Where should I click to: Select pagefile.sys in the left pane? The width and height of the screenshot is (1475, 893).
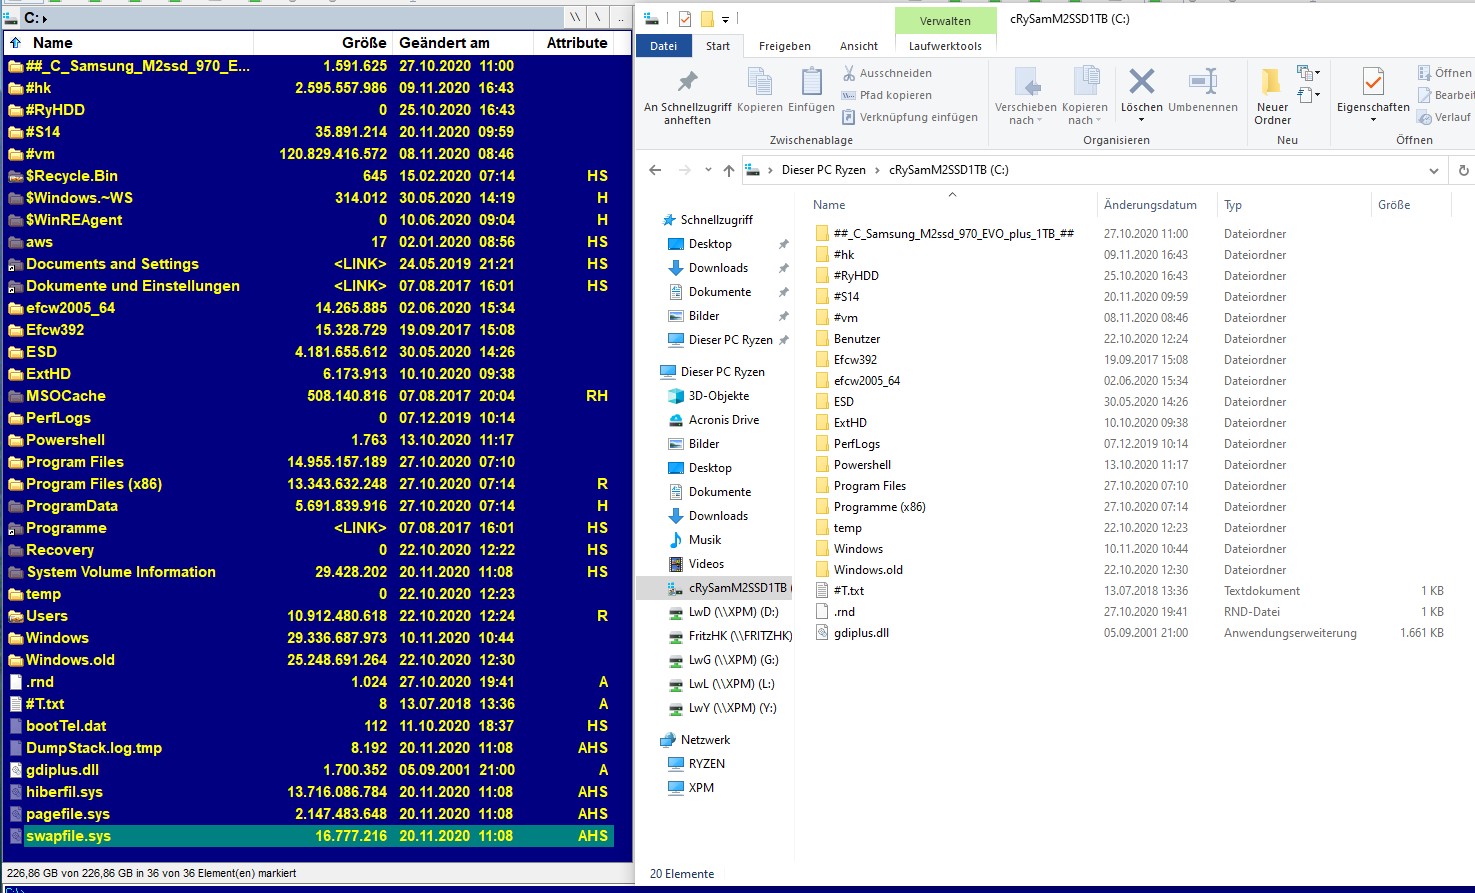(x=309, y=814)
